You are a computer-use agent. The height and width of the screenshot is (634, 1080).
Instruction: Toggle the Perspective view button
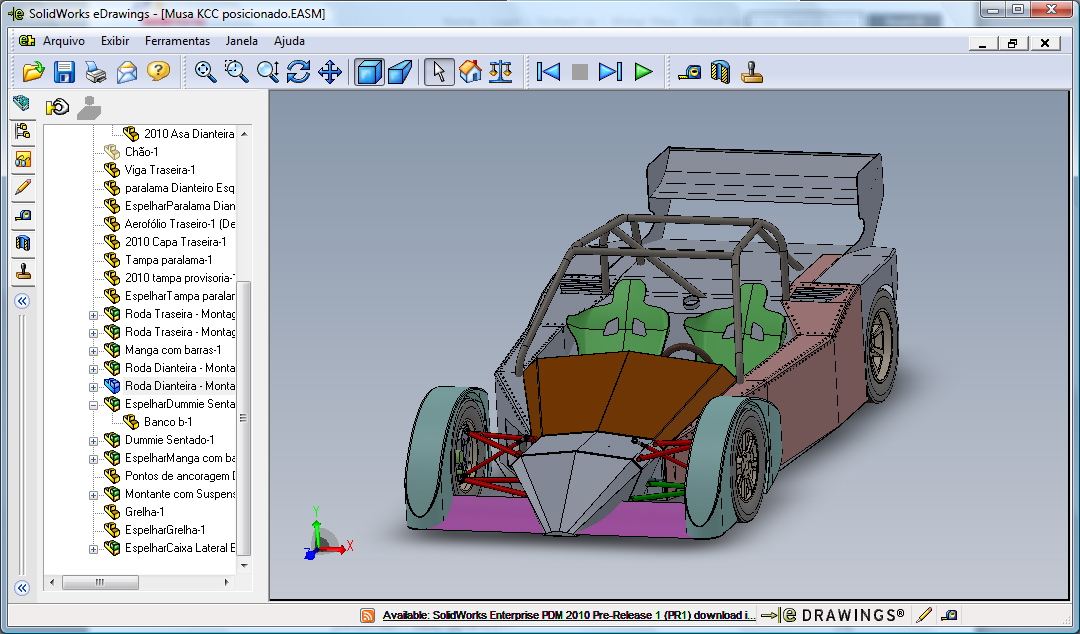pos(400,72)
